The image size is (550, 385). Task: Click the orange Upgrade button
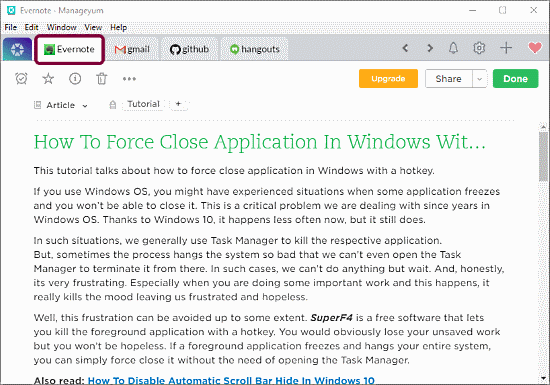point(388,79)
